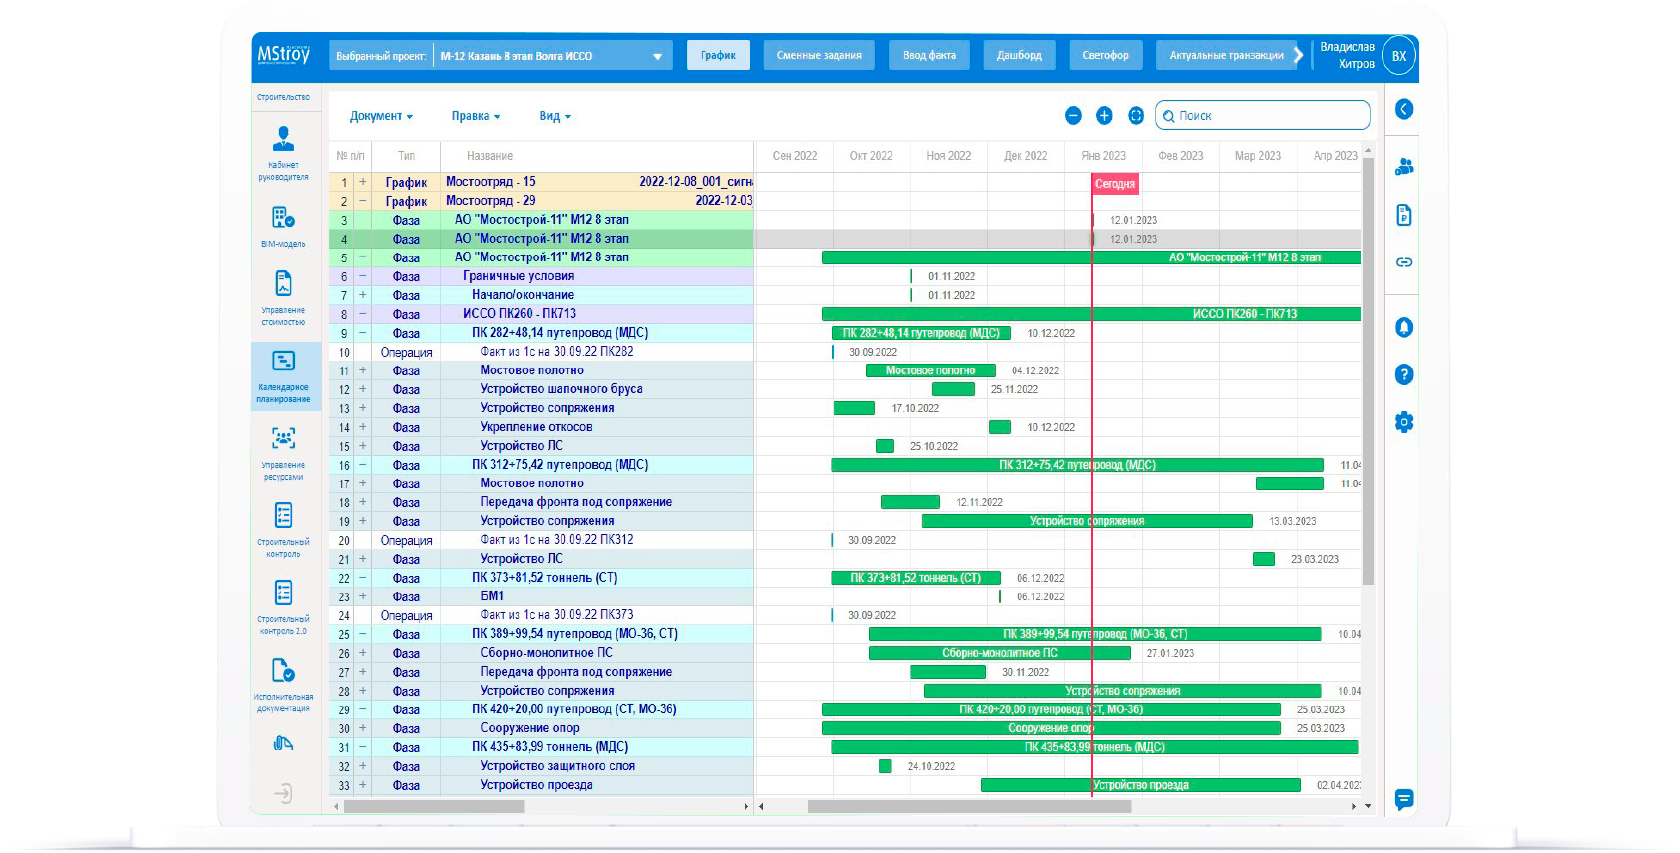This screenshot has height=853, width=1680.
Task: Click the Янв 2023 month header
Action: (x=1103, y=156)
